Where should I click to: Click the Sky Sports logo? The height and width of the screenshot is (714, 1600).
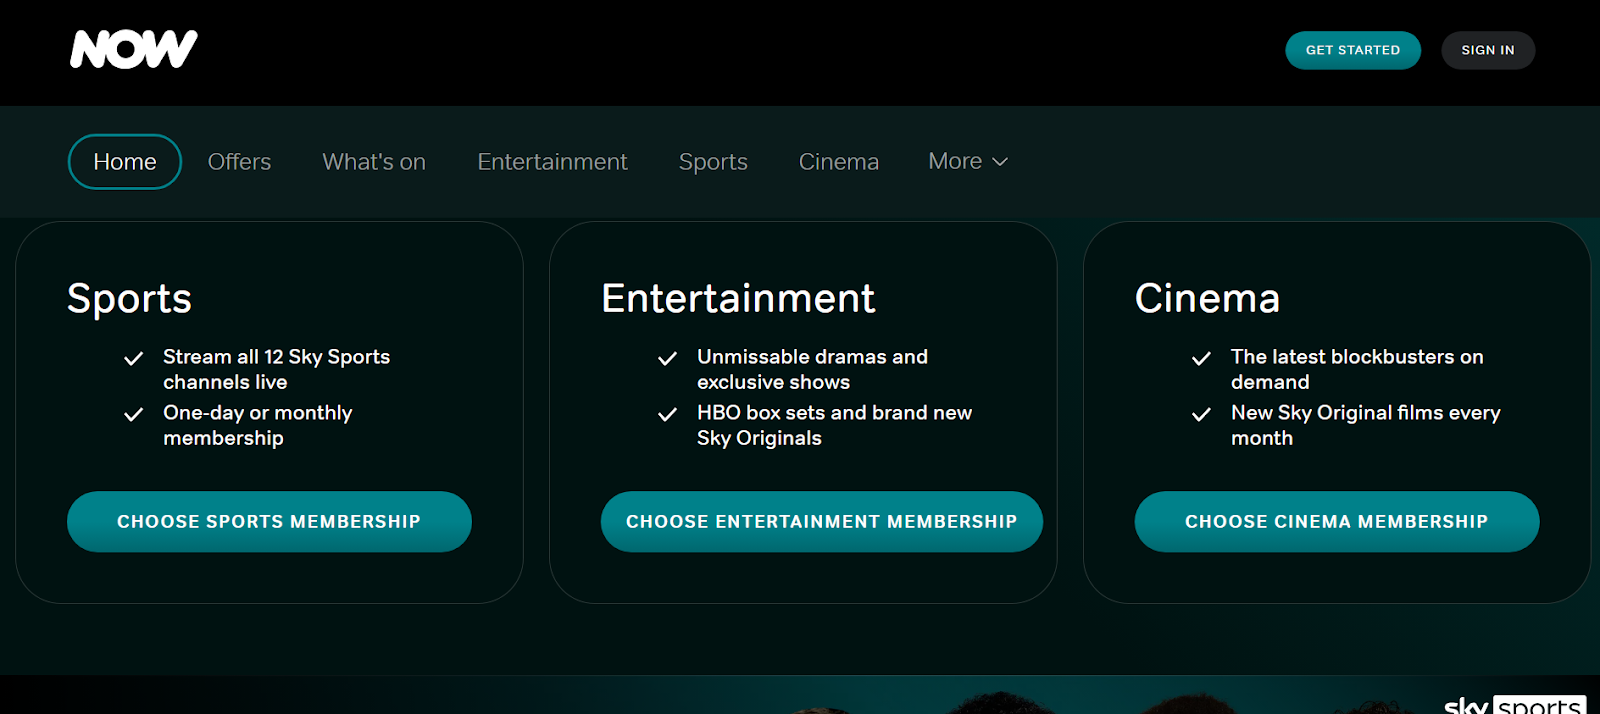click(1514, 704)
